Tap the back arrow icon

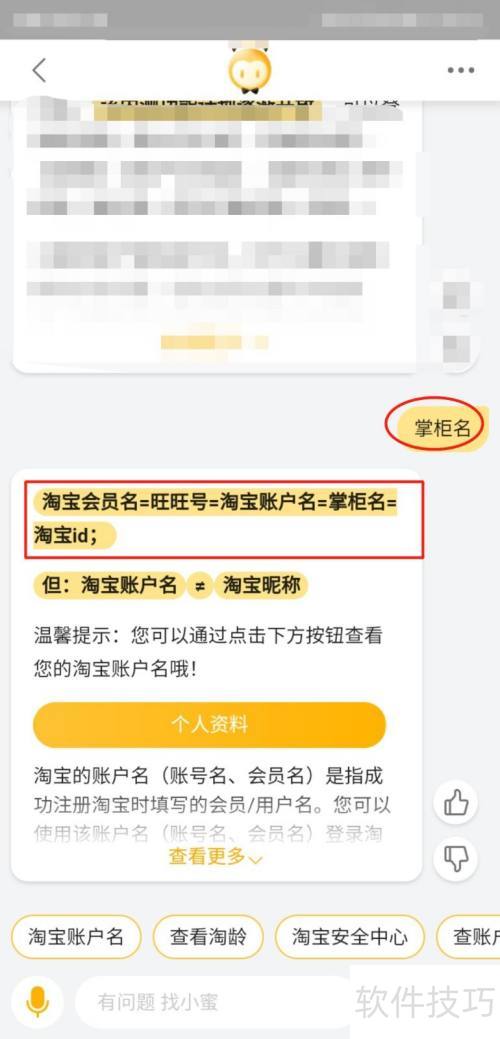point(40,70)
